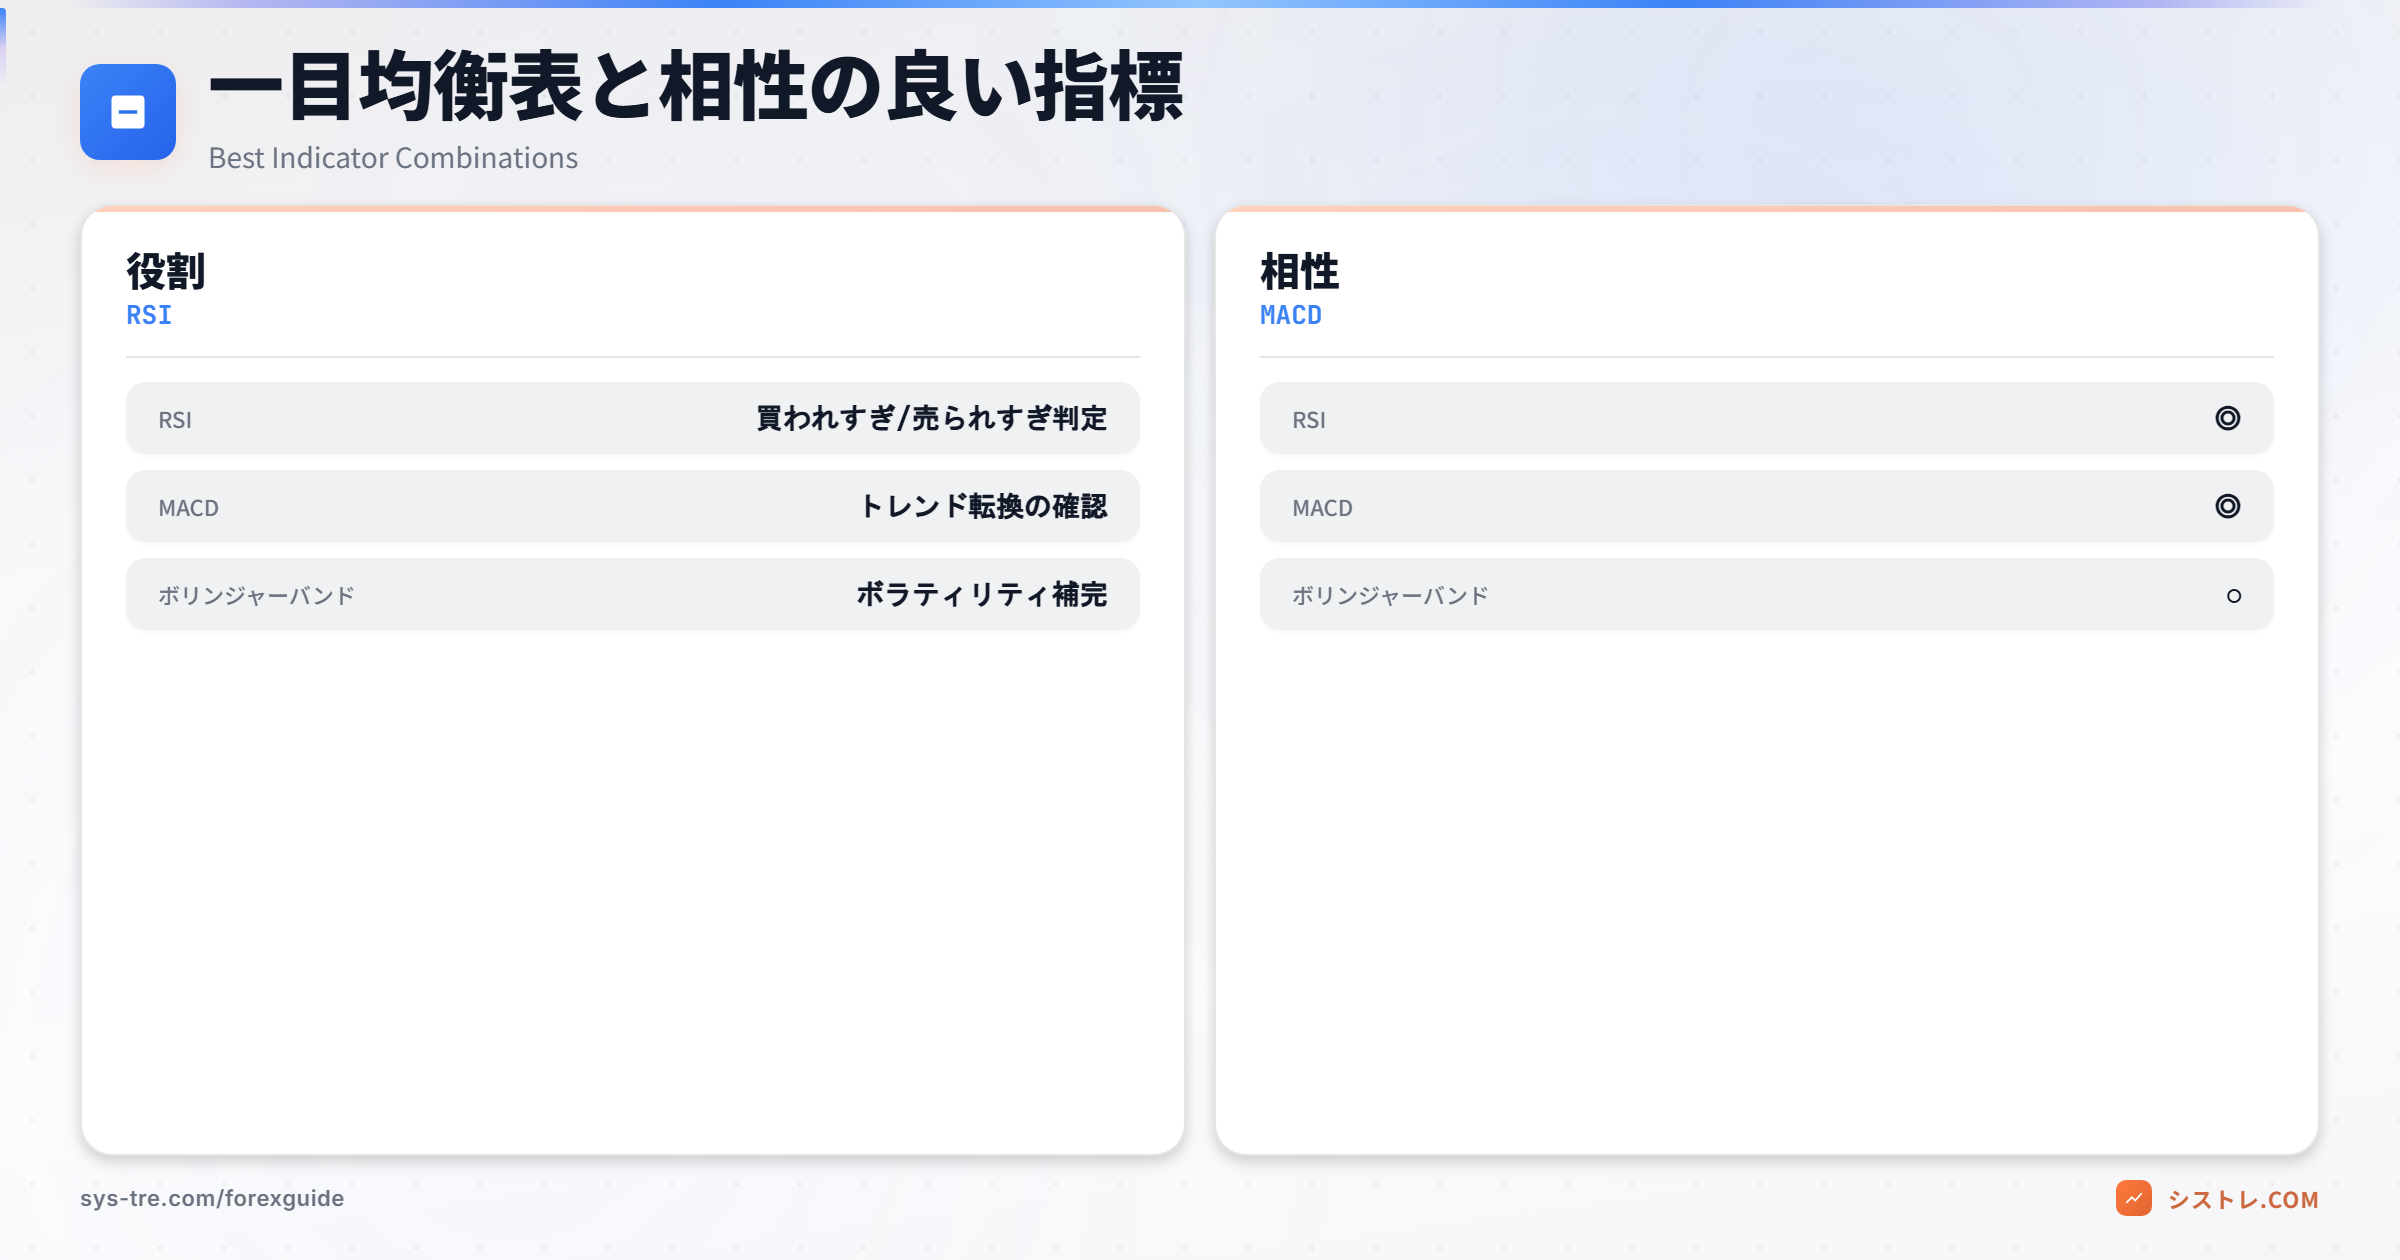The image size is (2400, 1260).
Task: Click the RSI label in the 相性 card row
Action: (x=1309, y=420)
